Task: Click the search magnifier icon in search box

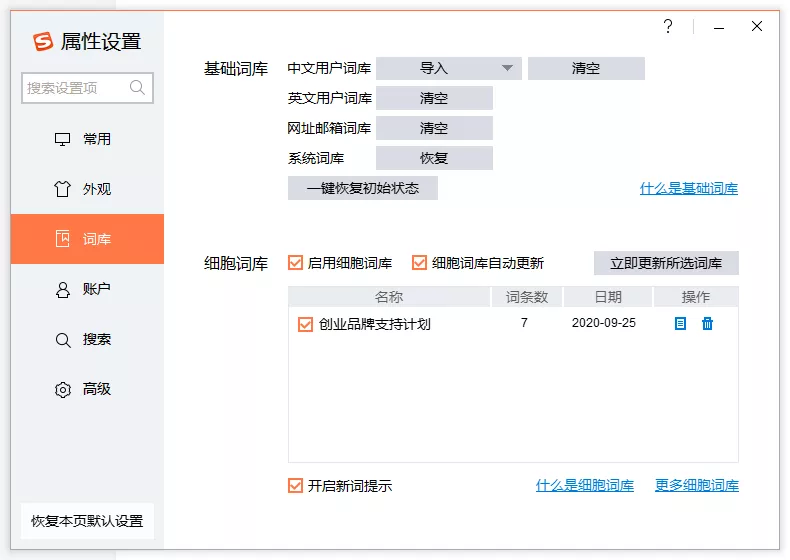Action: tap(138, 88)
